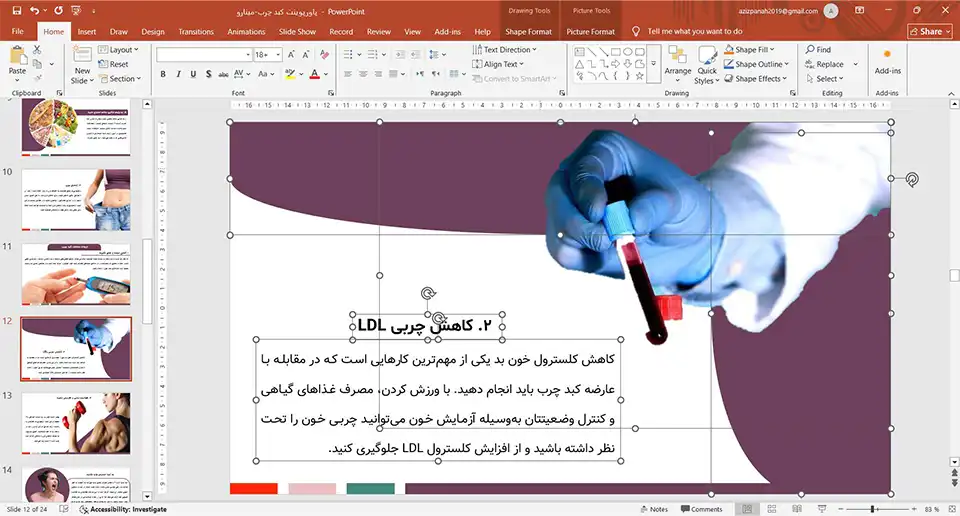Open the Text Direction dropdown

504,50
